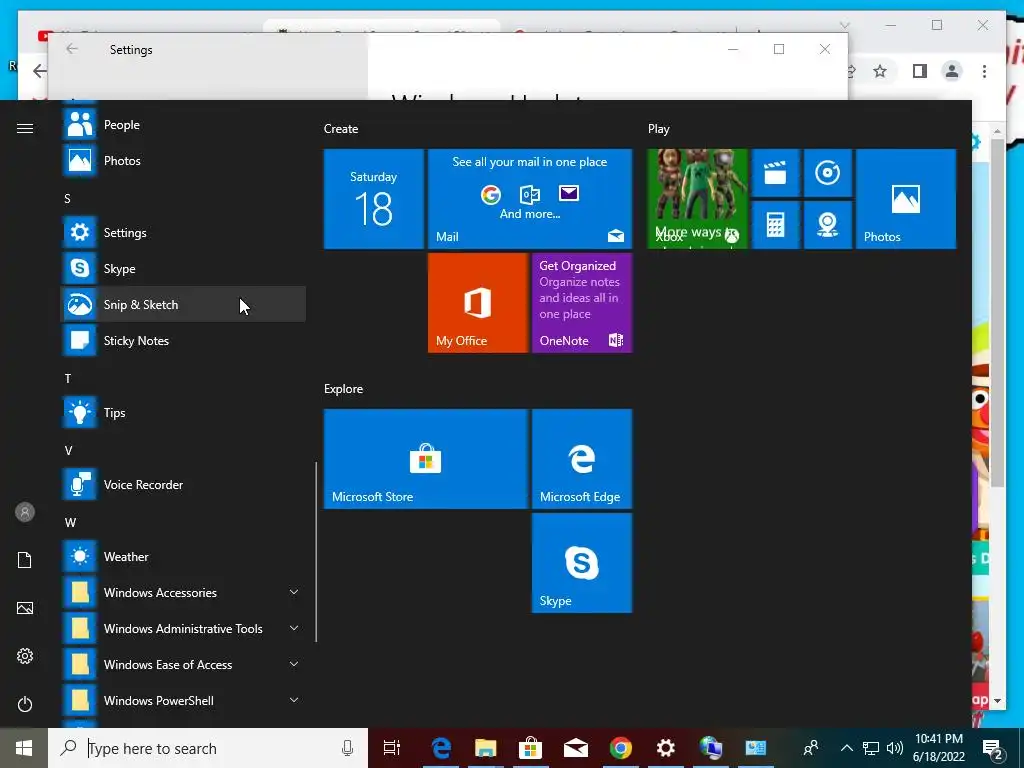Open the user account icon in the Start sidebar
This screenshot has height=768, width=1024.
[25, 512]
